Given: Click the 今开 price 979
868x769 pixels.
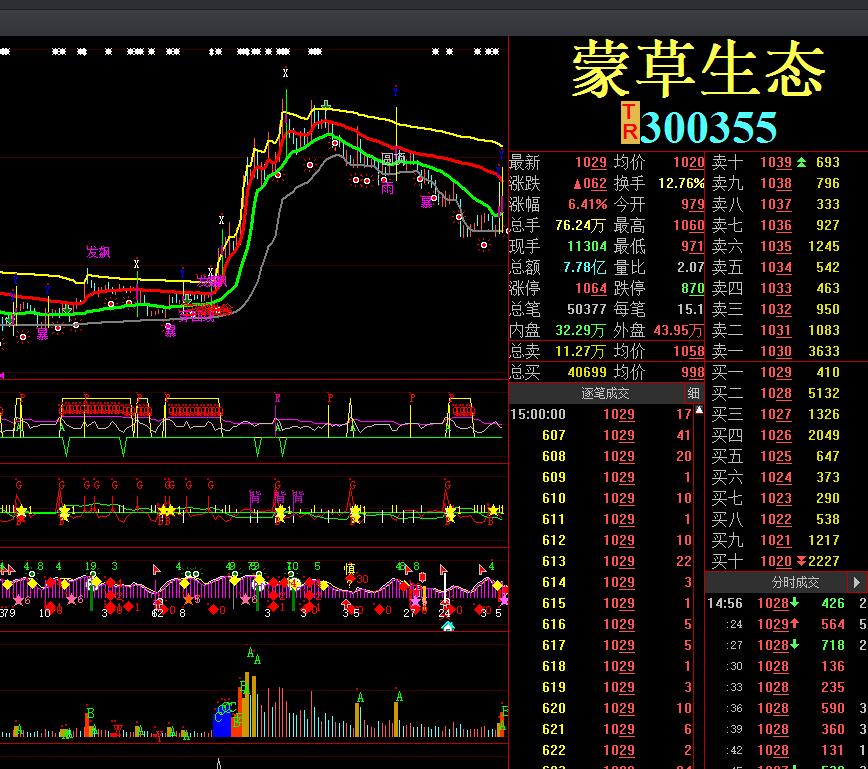Looking at the screenshot, I should [x=693, y=204].
